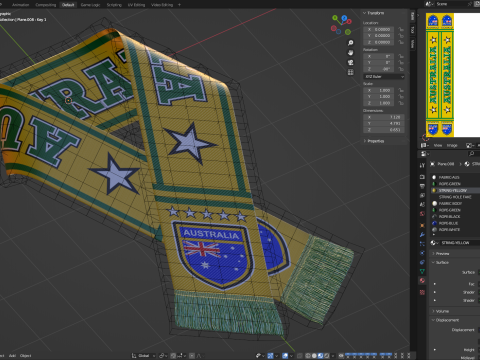Open the XYZ Euler rotation mode dropdown
The image size is (480, 360).
384,77
